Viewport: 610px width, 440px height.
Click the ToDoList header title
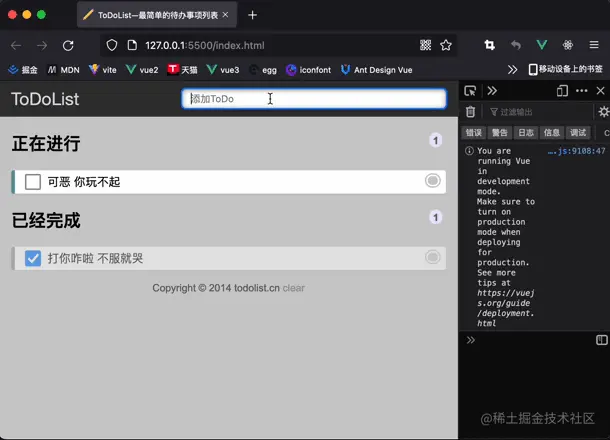tap(45, 99)
